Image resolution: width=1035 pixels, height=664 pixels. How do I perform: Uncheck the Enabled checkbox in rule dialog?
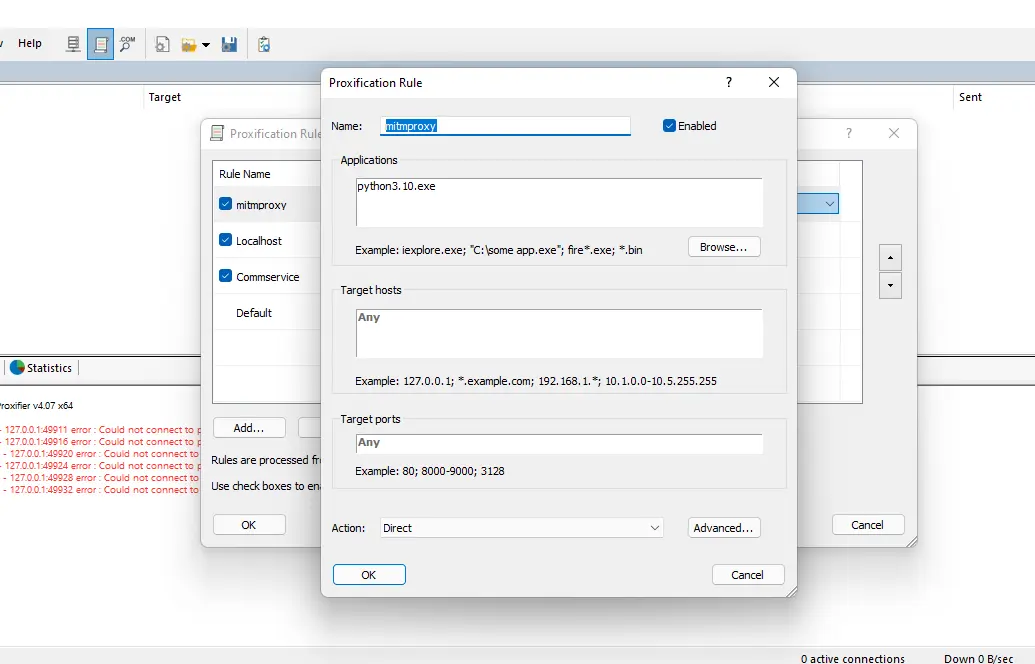click(670, 126)
